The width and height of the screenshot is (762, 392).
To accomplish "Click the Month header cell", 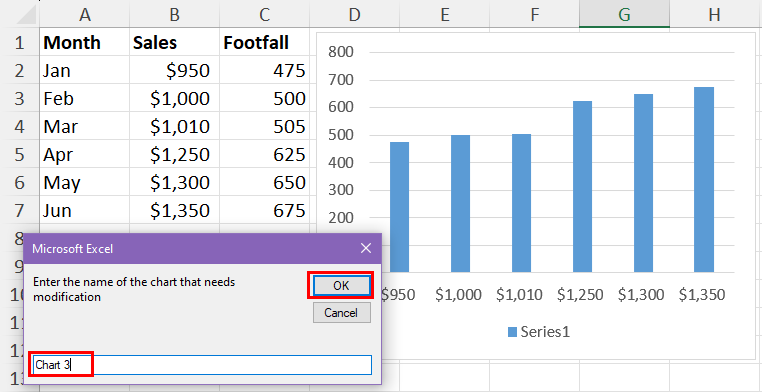I will coord(85,42).
